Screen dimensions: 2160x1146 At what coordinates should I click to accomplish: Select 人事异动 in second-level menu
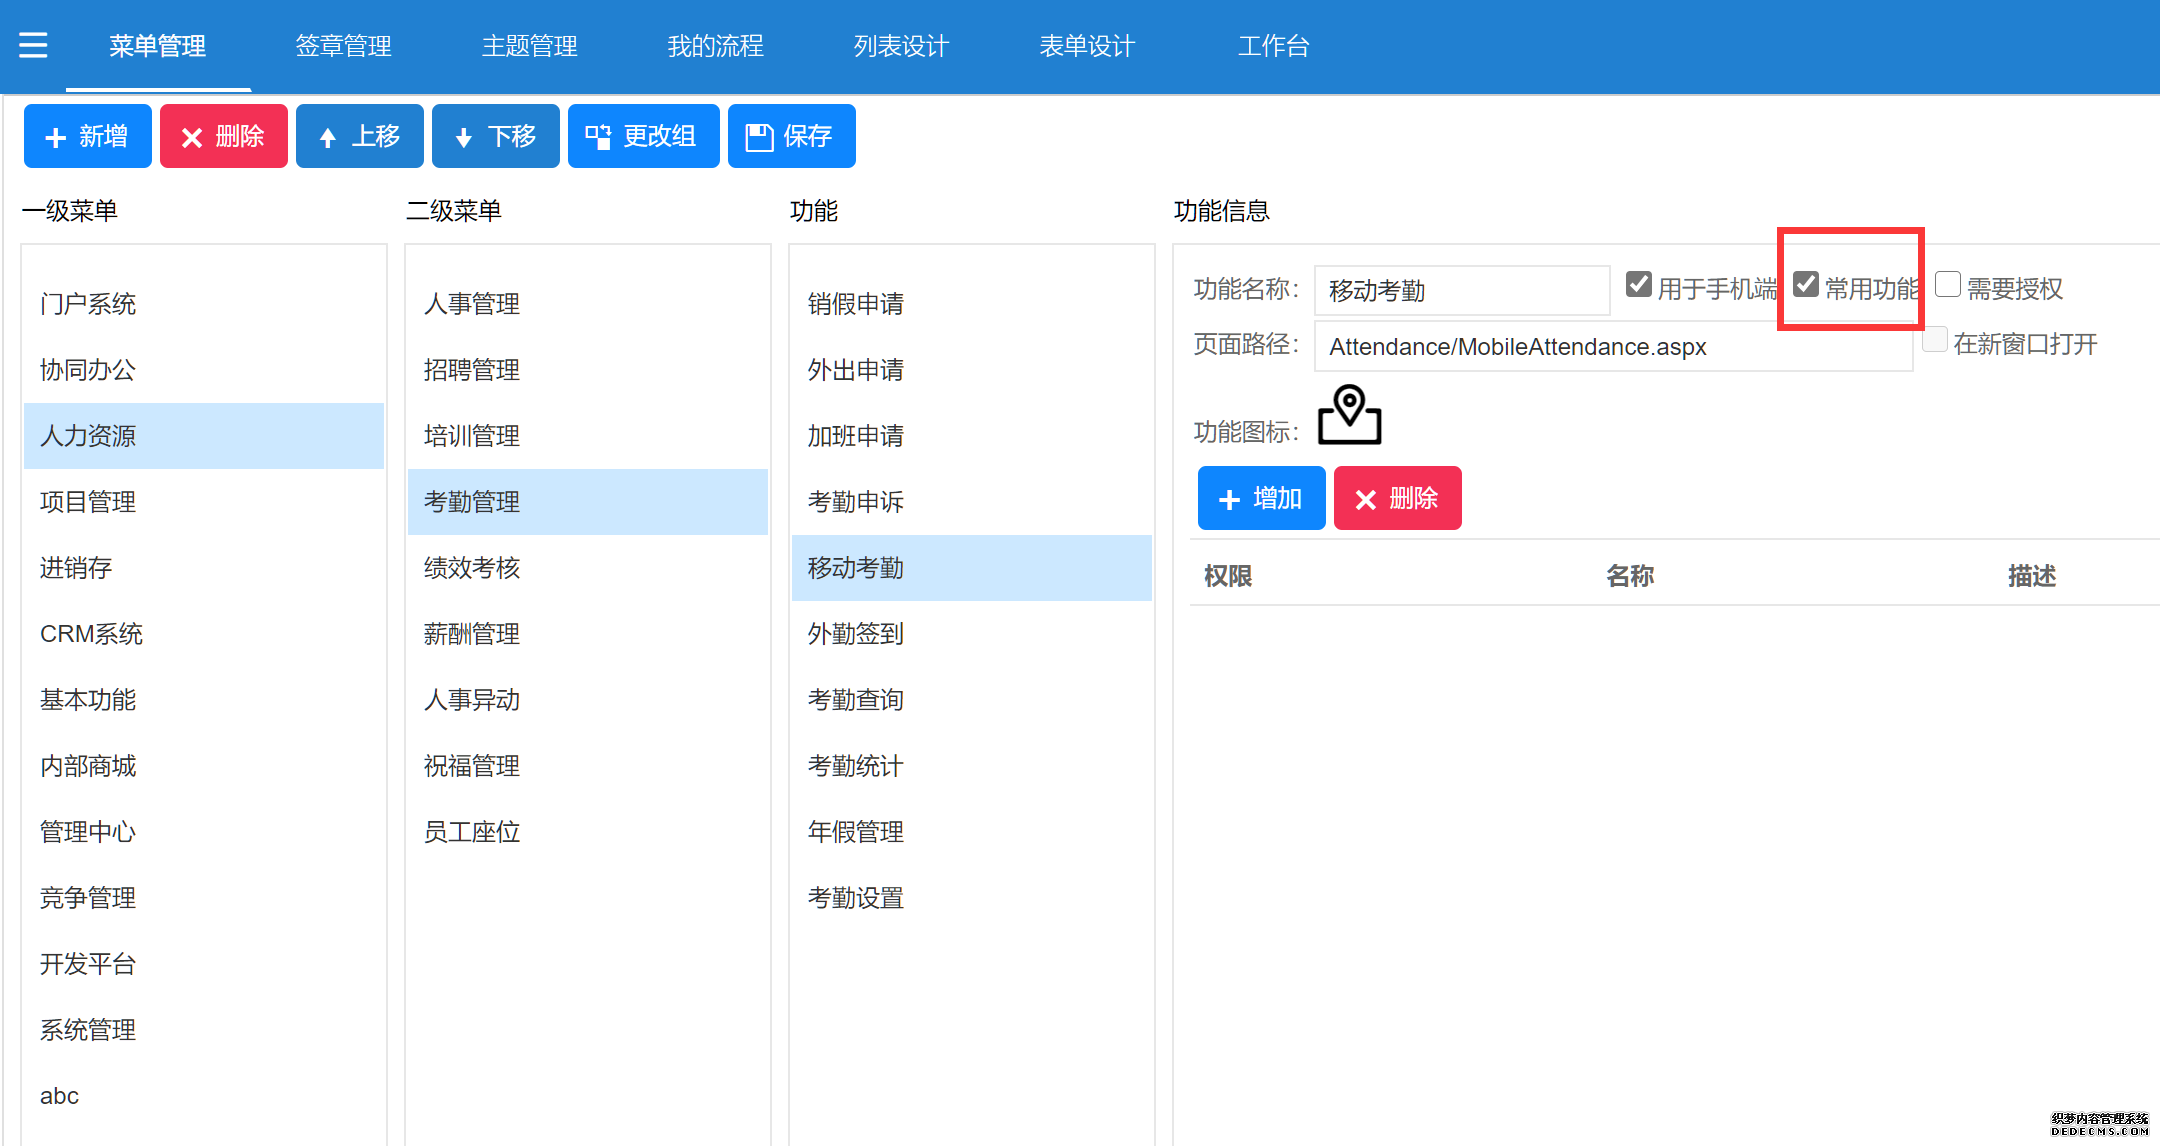point(588,700)
